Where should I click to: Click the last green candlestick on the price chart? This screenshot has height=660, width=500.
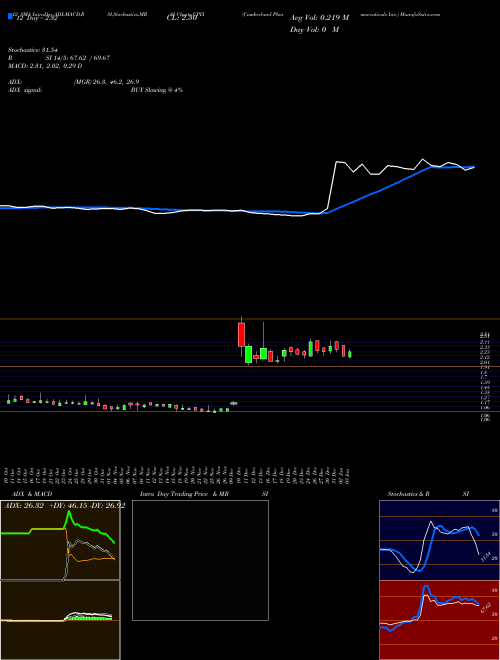349,354
